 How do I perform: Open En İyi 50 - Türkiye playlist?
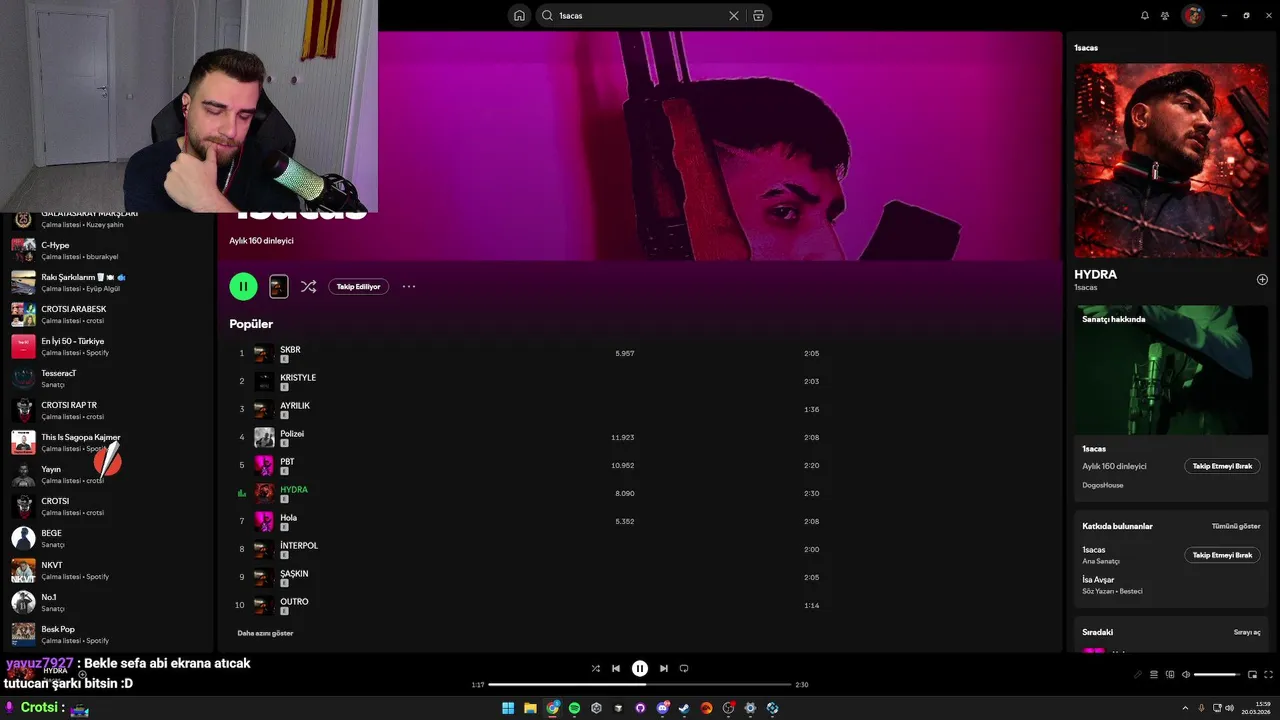[x=108, y=346]
